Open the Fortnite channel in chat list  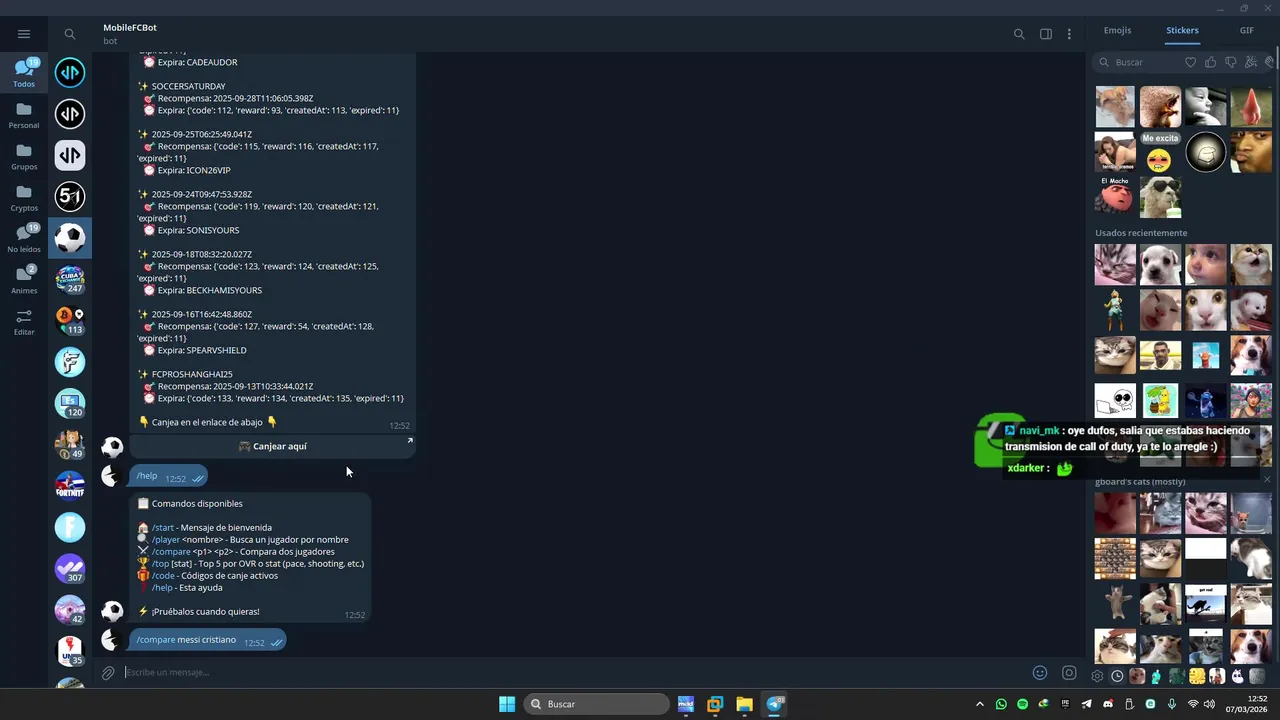(70, 485)
